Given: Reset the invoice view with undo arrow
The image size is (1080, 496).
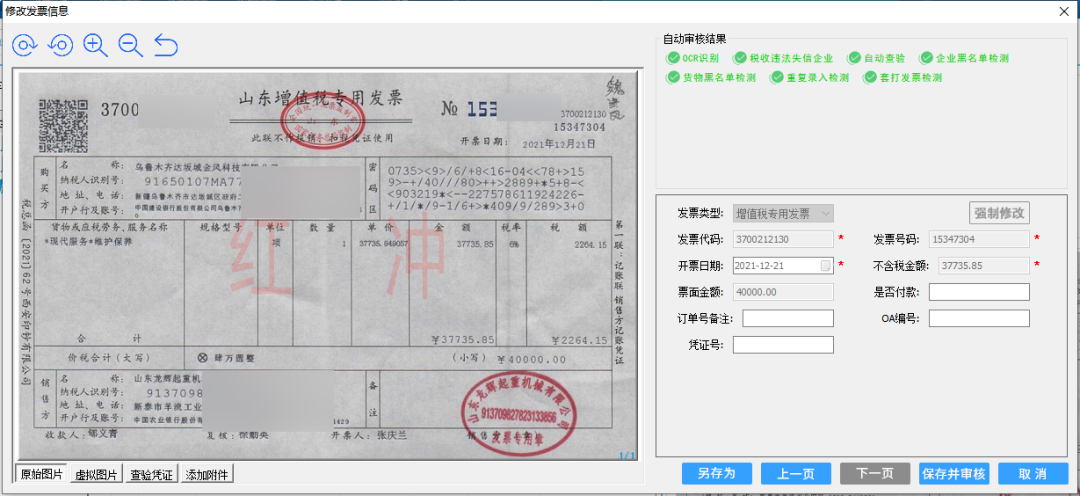Looking at the screenshot, I should tap(166, 45).
